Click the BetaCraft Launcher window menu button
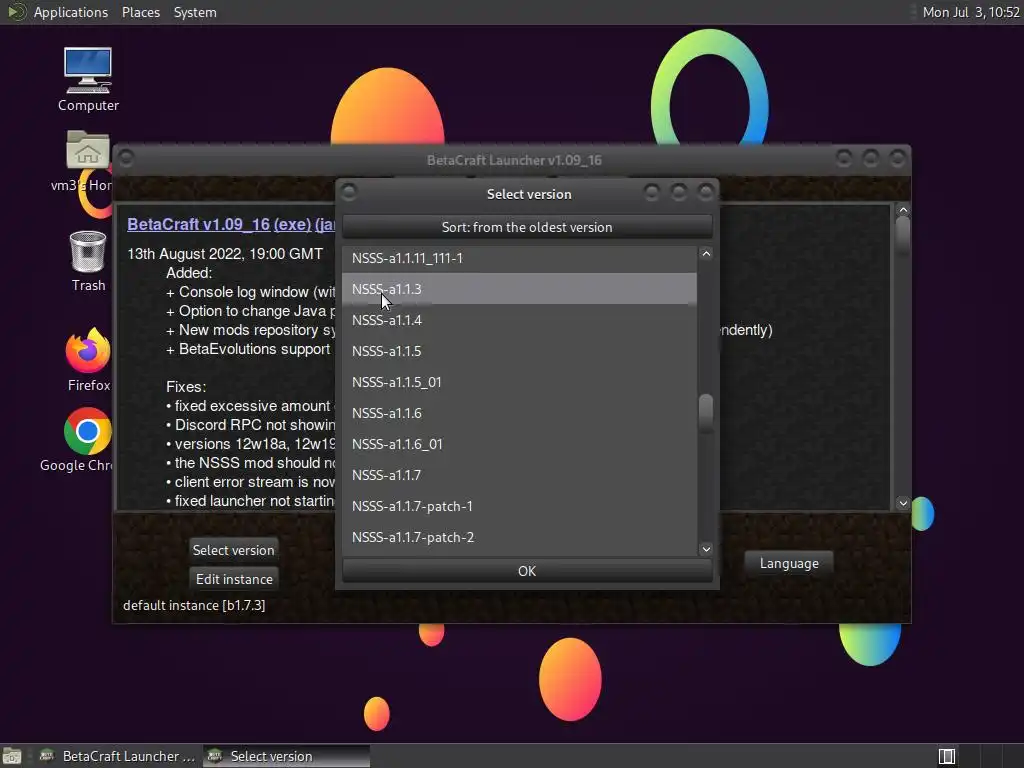 click(x=126, y=158)
